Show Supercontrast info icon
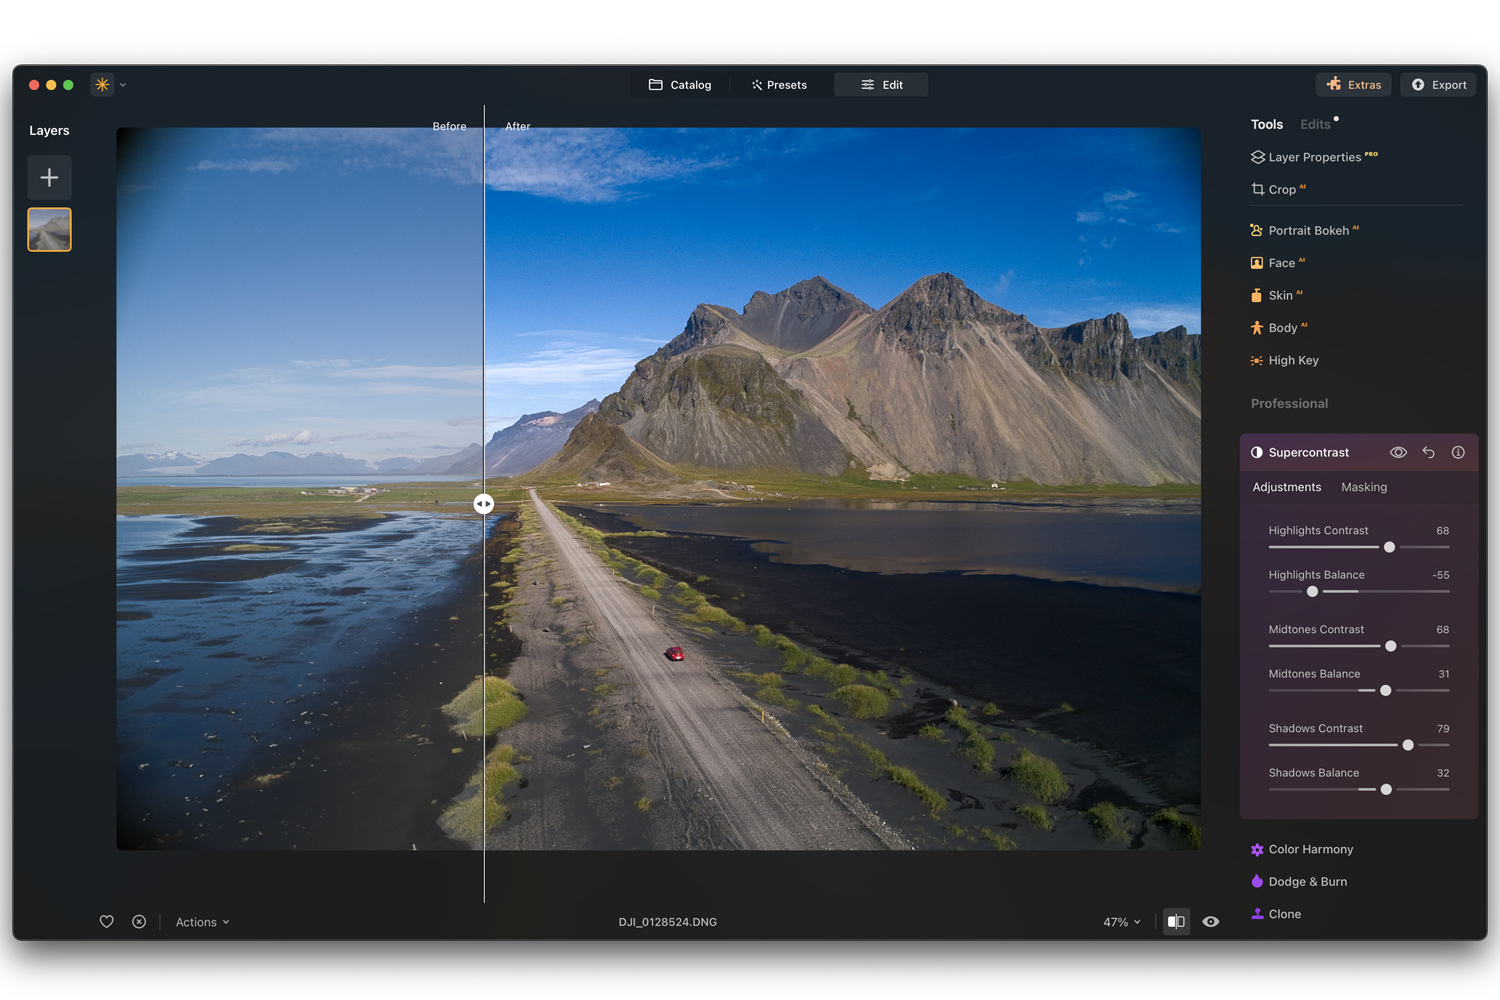1500x1000 pixels. tap(1458, 453)
